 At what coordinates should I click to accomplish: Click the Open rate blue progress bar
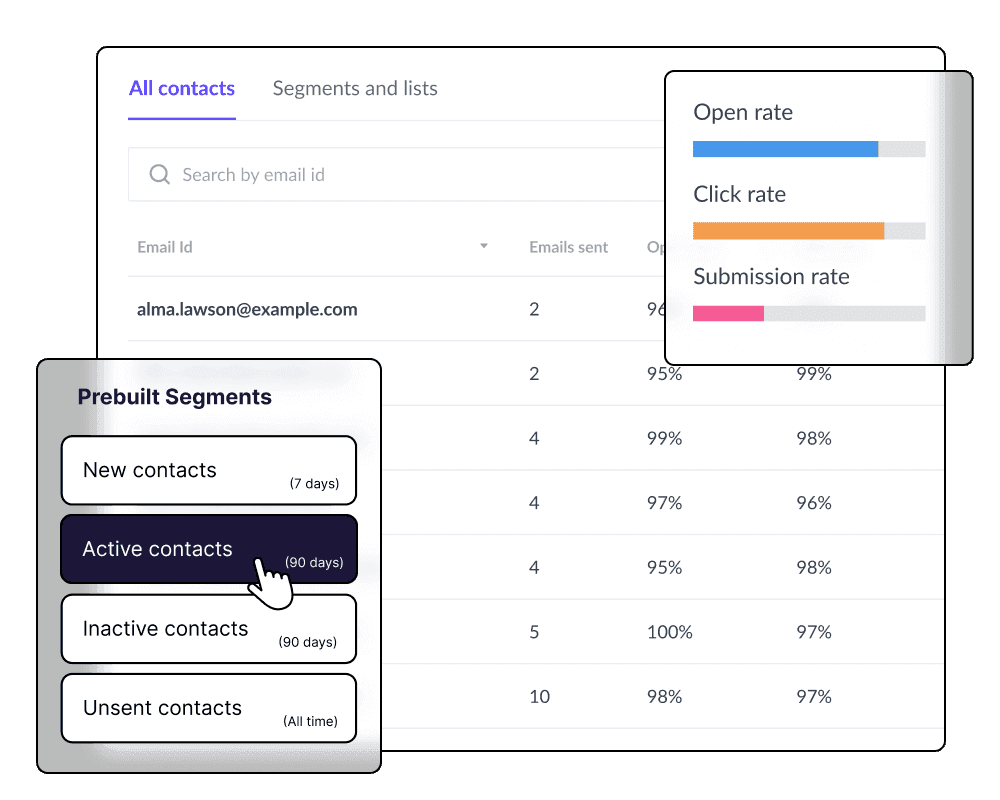click(x=785, y=149)
